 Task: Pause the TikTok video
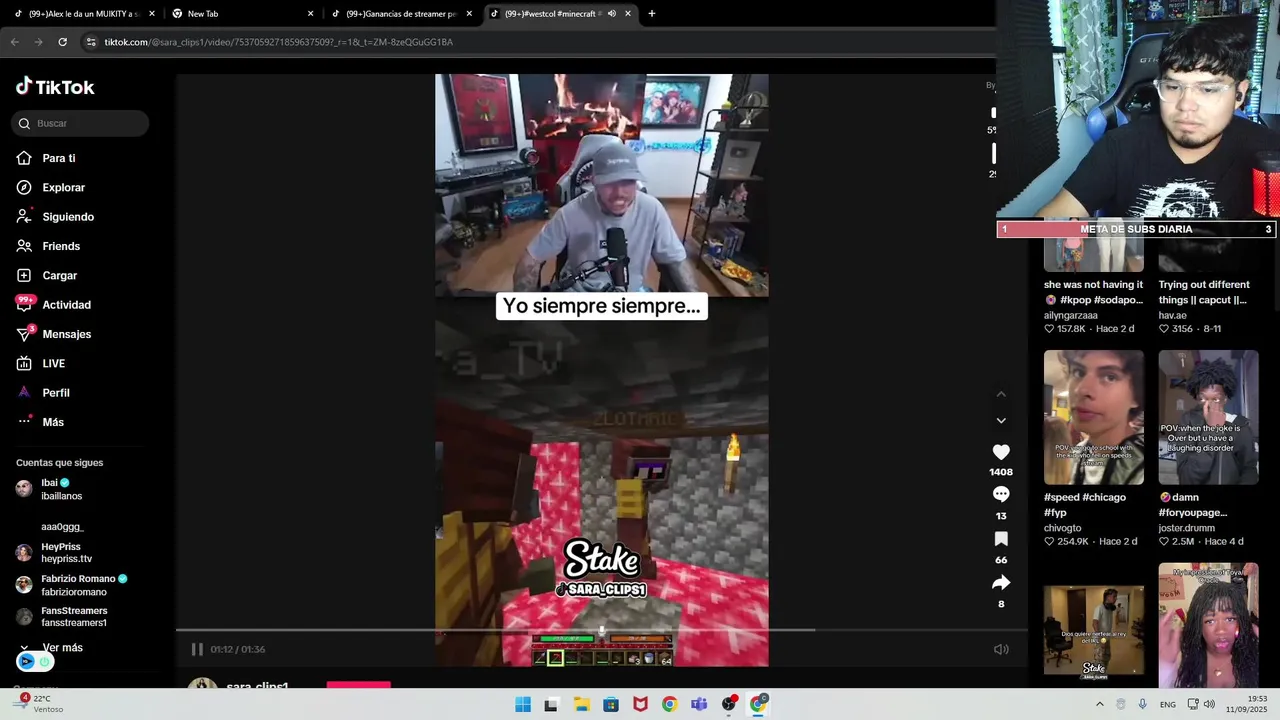197,649
